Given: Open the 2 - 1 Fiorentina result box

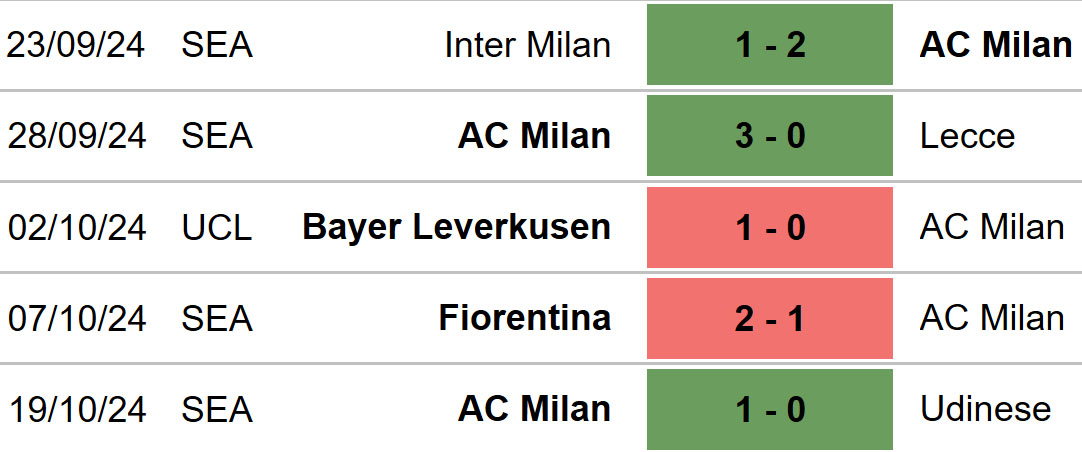Looking at the screenshot, I should (769, 318).
